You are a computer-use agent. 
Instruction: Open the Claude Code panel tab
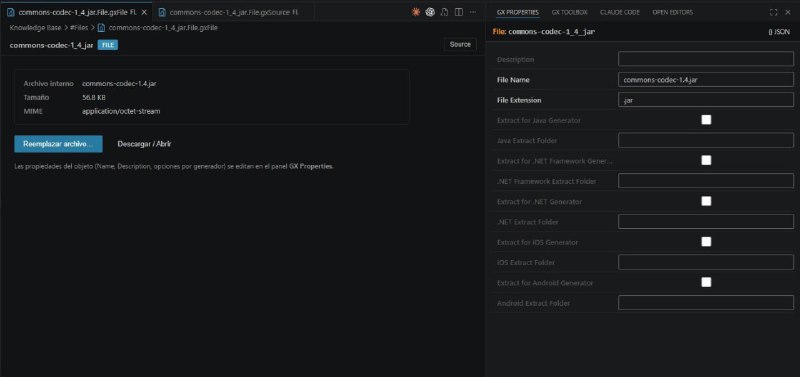(x=620, y=12)
